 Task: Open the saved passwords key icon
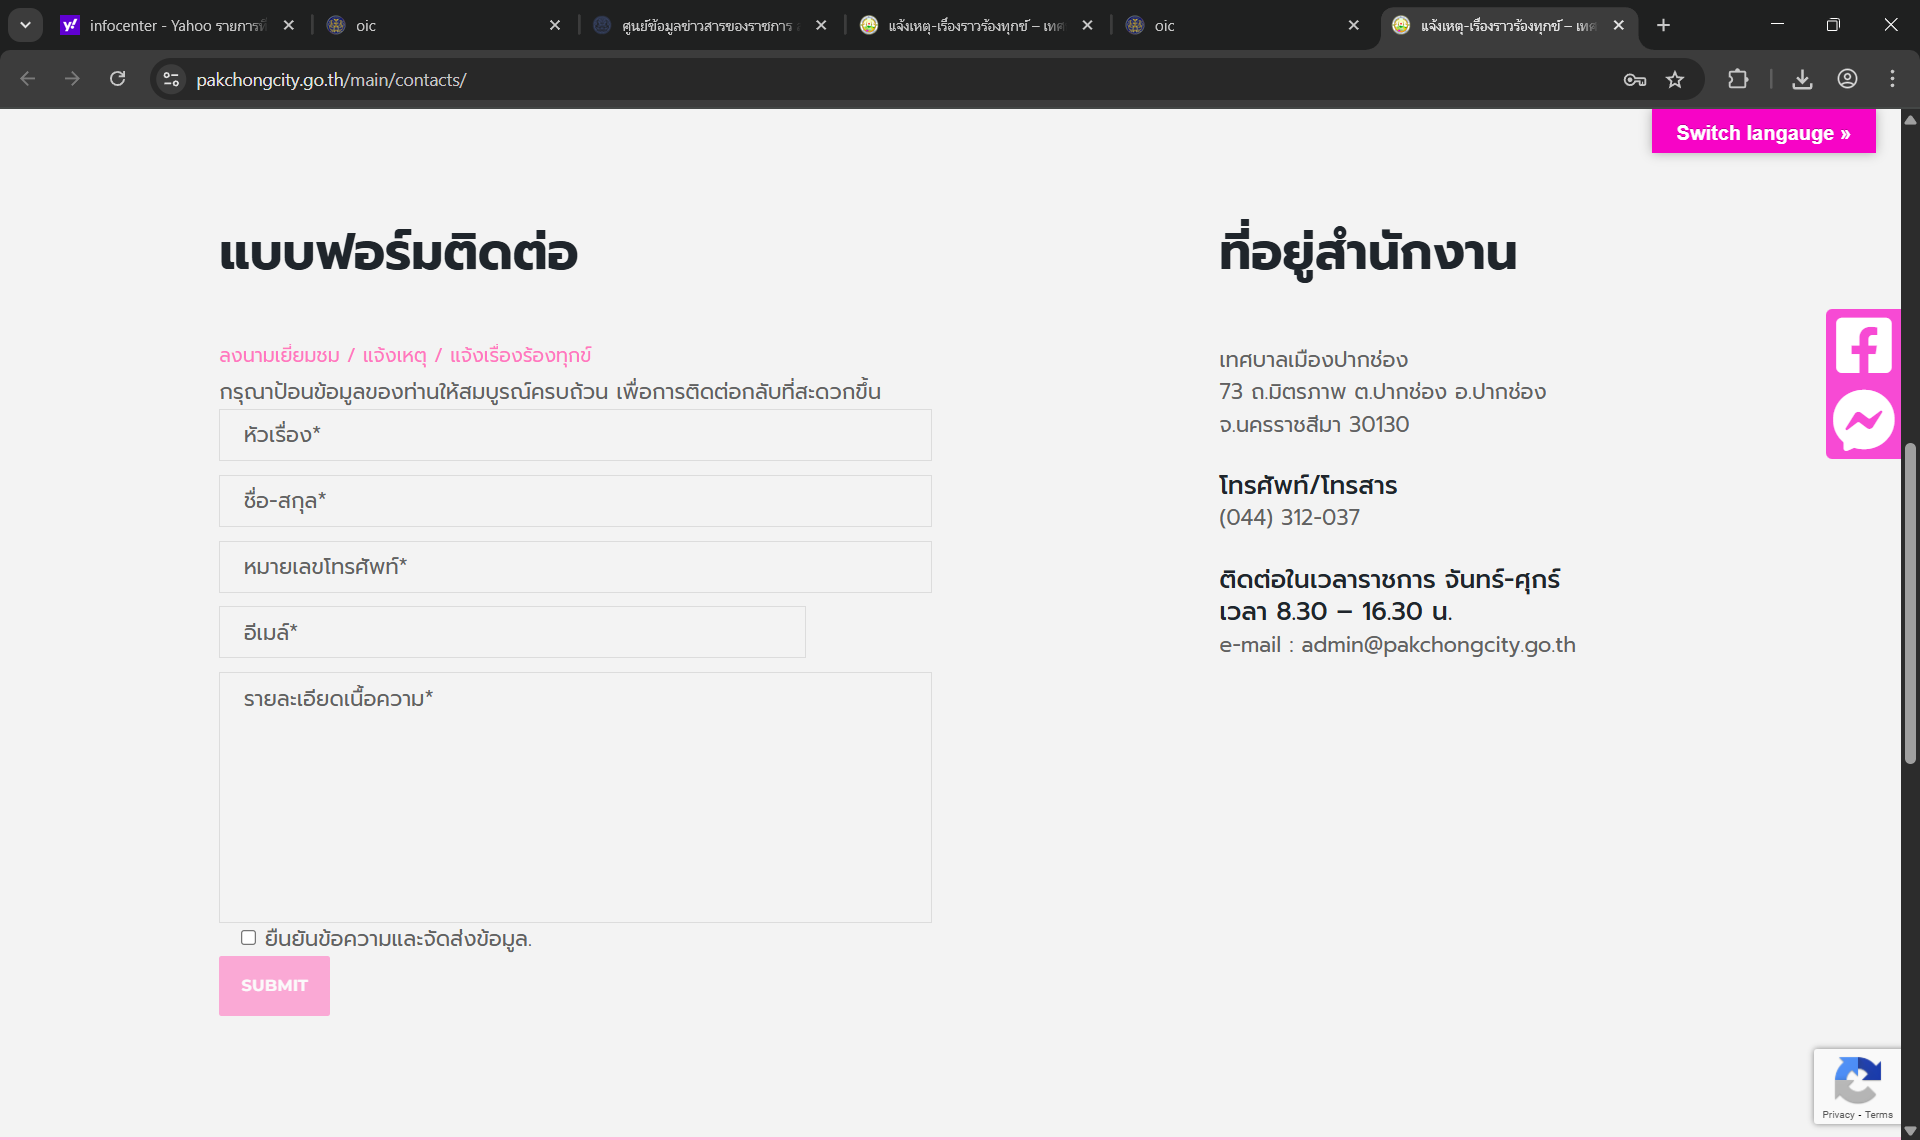tap(1635, 79)
